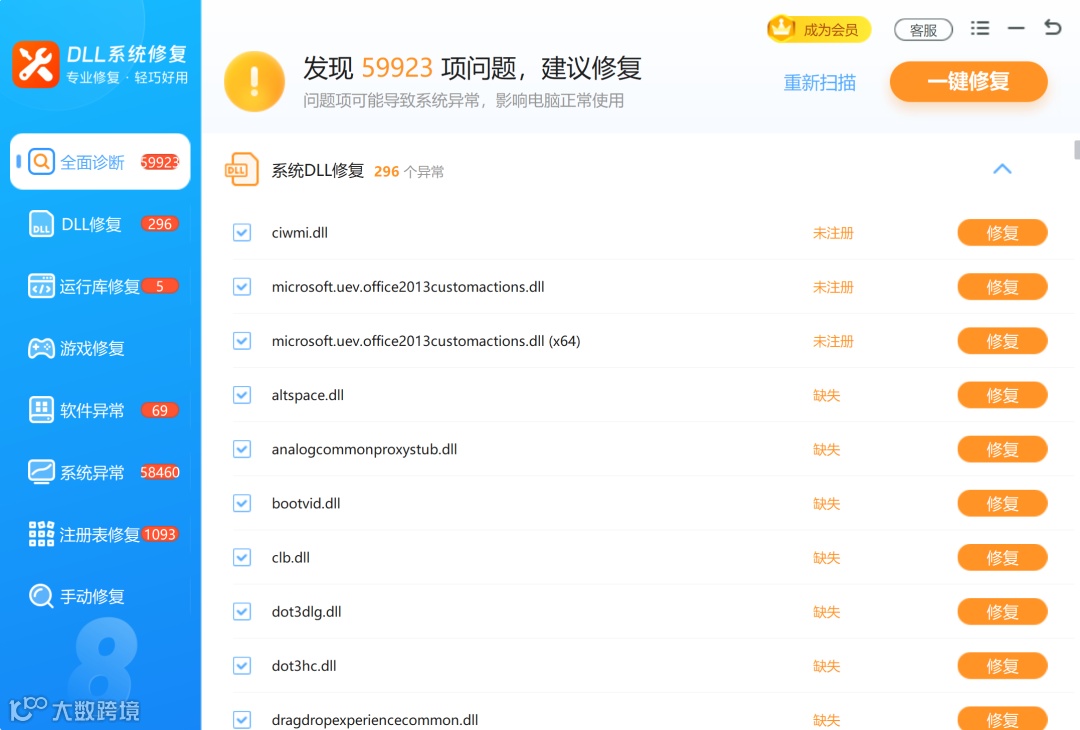
Task: Click the clb.dll file name
Action: [x=291, y=558]
